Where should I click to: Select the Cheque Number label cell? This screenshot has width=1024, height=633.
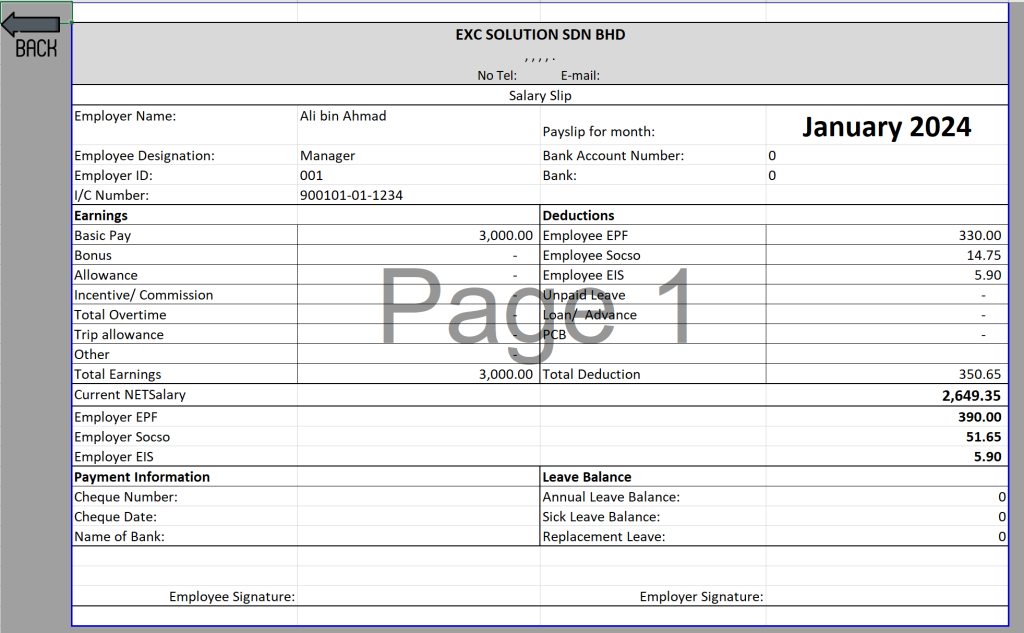126,497
